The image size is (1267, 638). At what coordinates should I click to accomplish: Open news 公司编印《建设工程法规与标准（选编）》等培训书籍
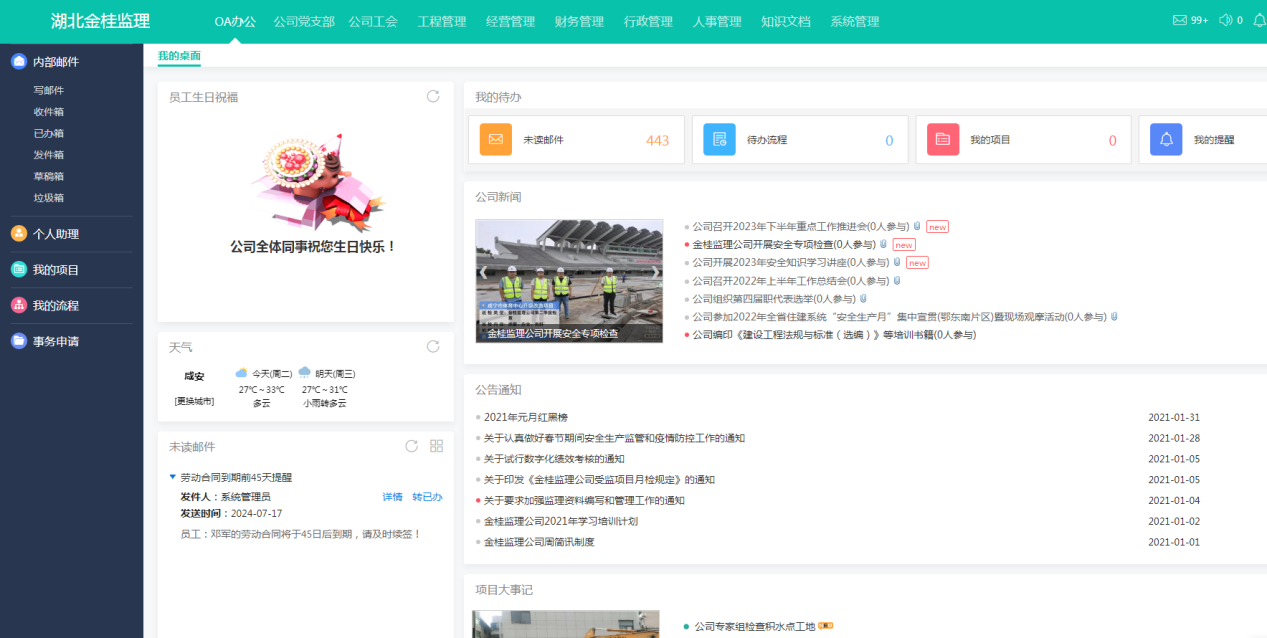pyautogui.click(x=834, y=335)
